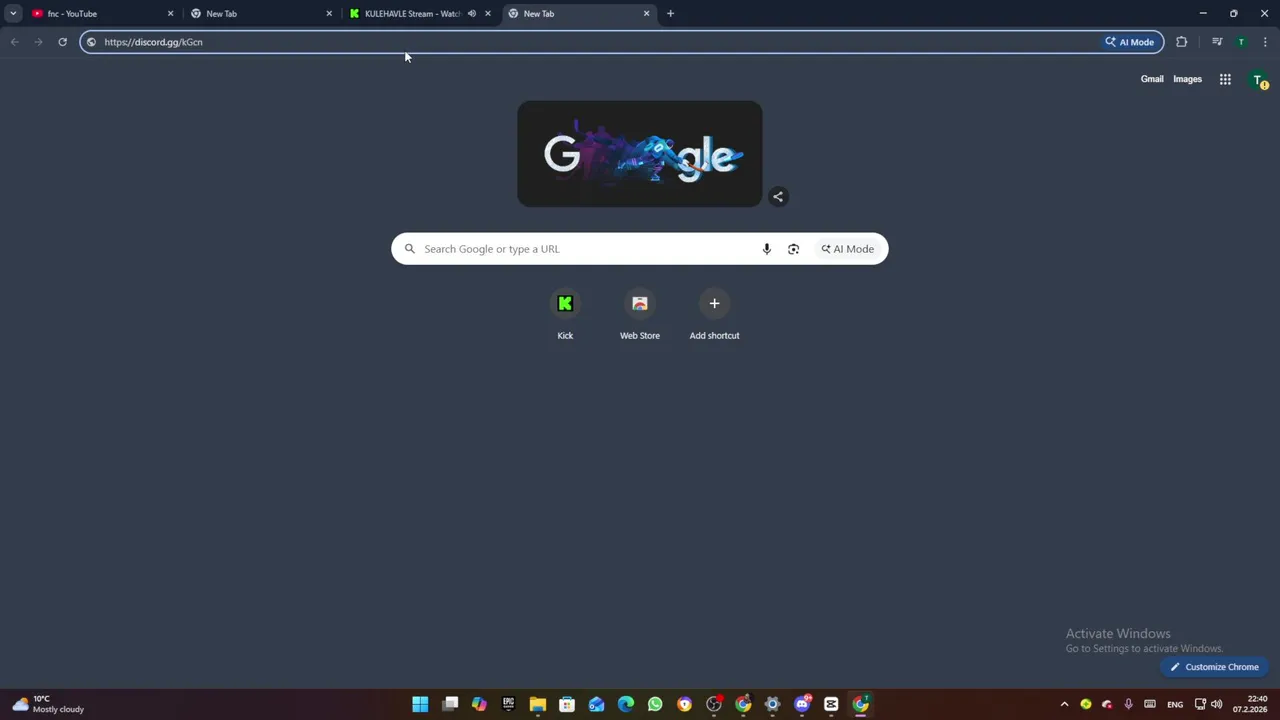1280x720 pixels.
Task: Open the Google account avatar
Action: (x=1258, y=80)
